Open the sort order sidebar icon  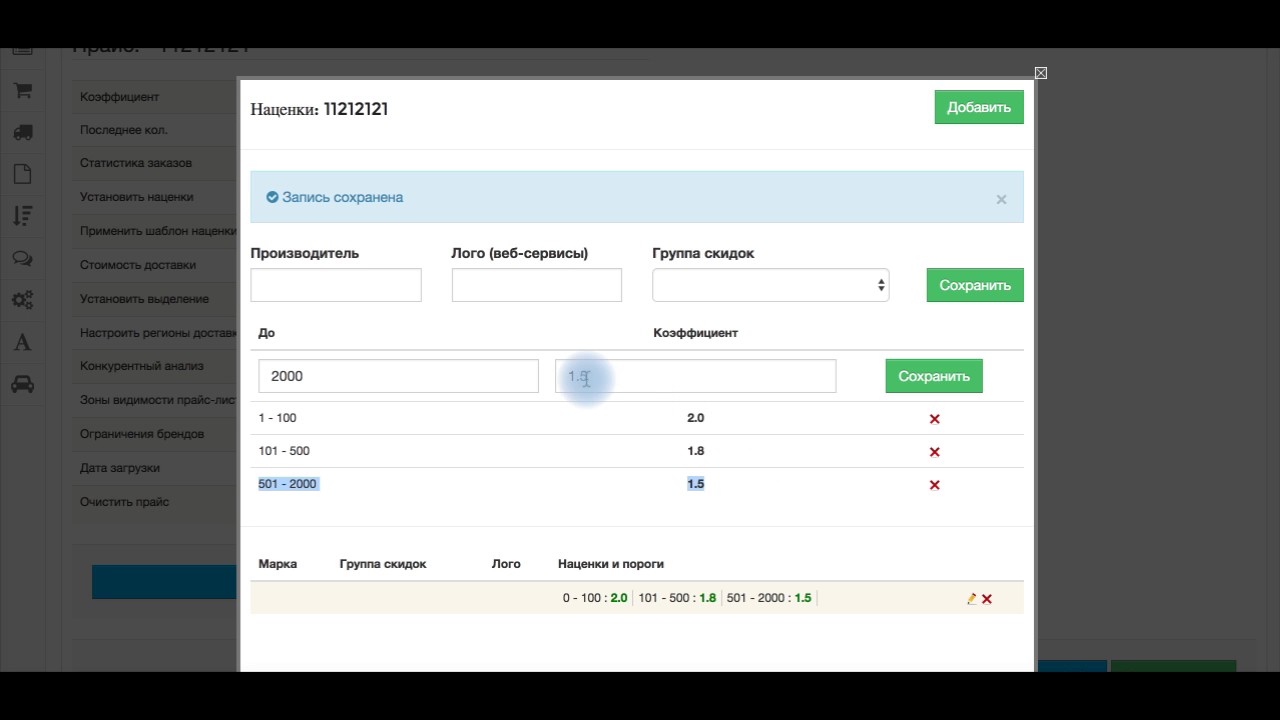pyautogui.click(x=22, y=215)
